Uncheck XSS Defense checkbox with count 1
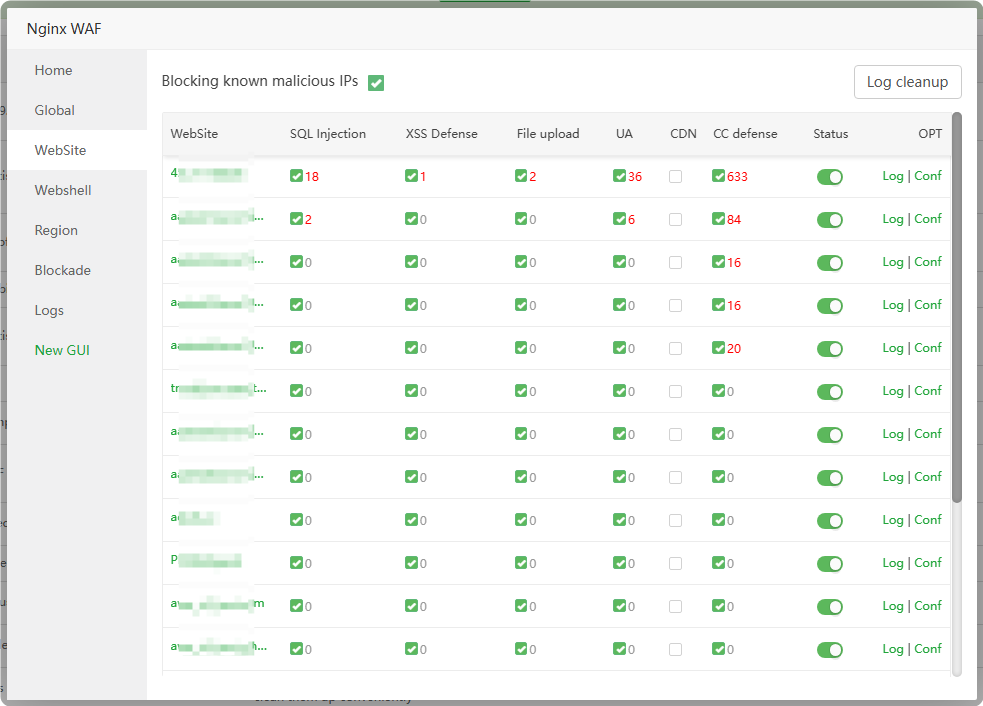Image resolution: width=983 pixels, height=706 pixels. click(411, 176)
